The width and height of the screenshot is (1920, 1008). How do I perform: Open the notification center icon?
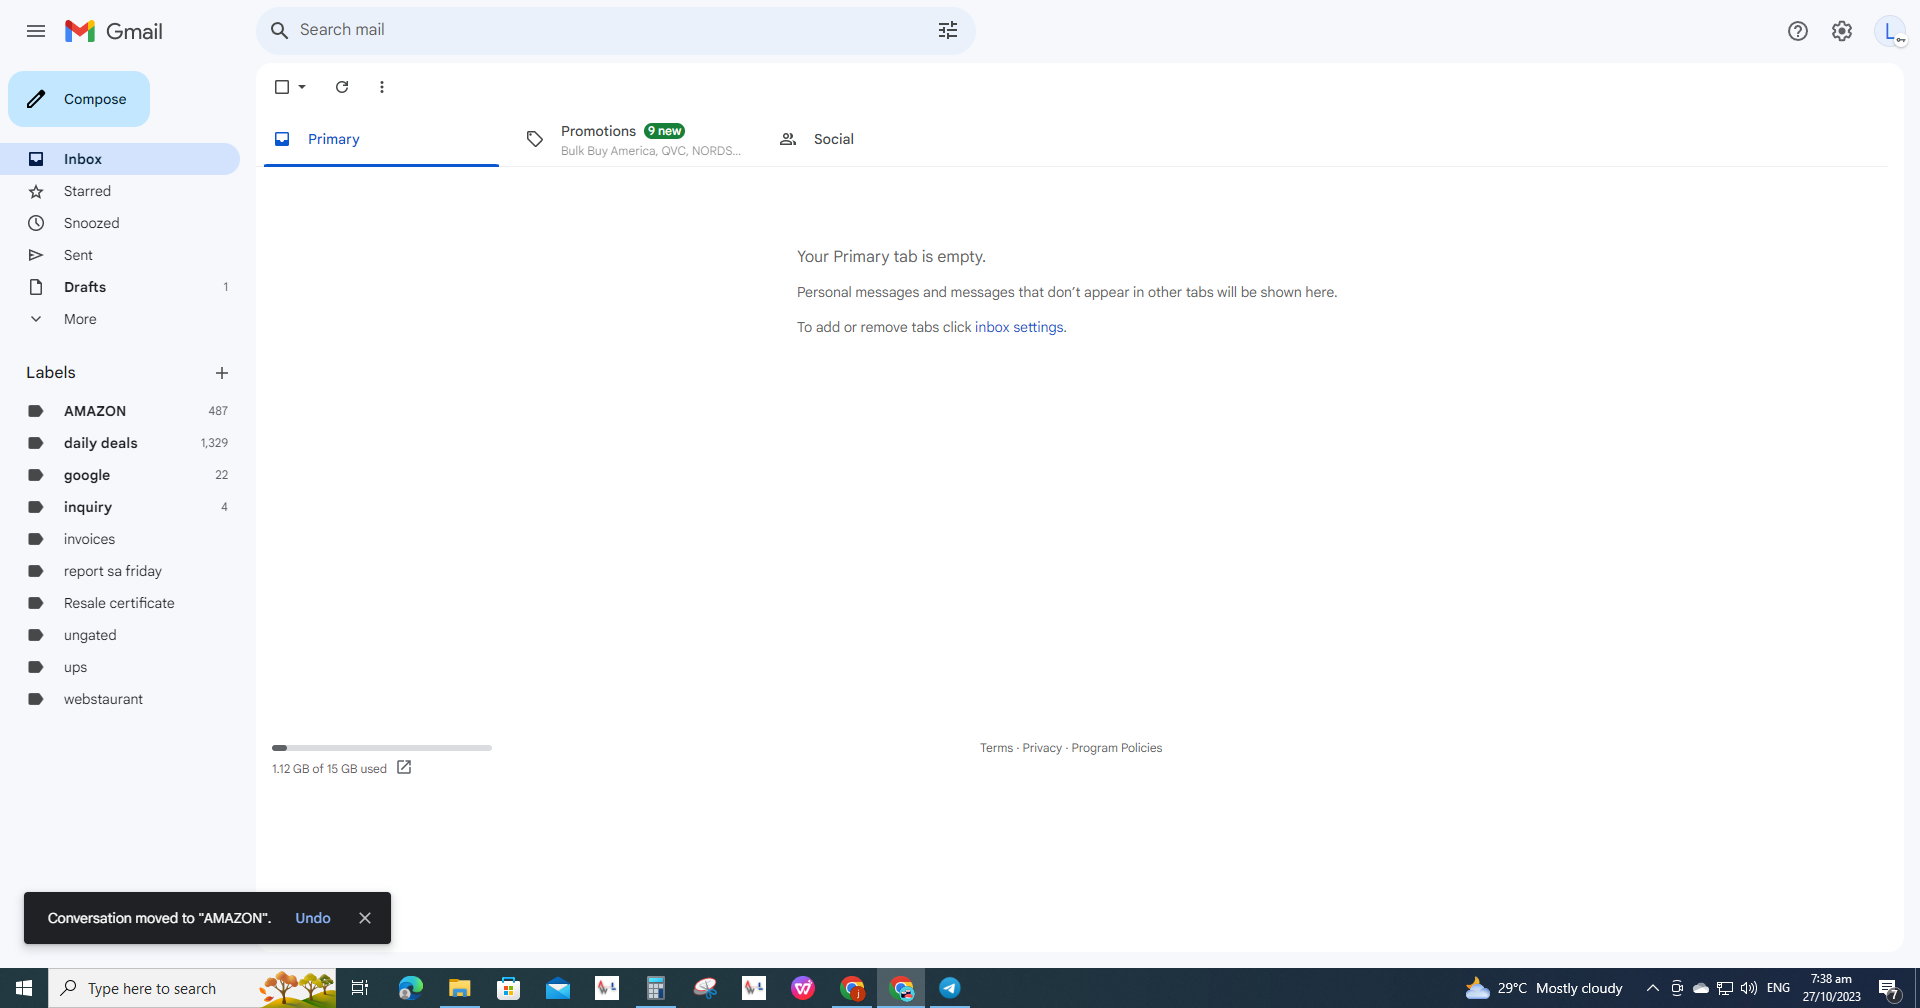coord(1889,988)
